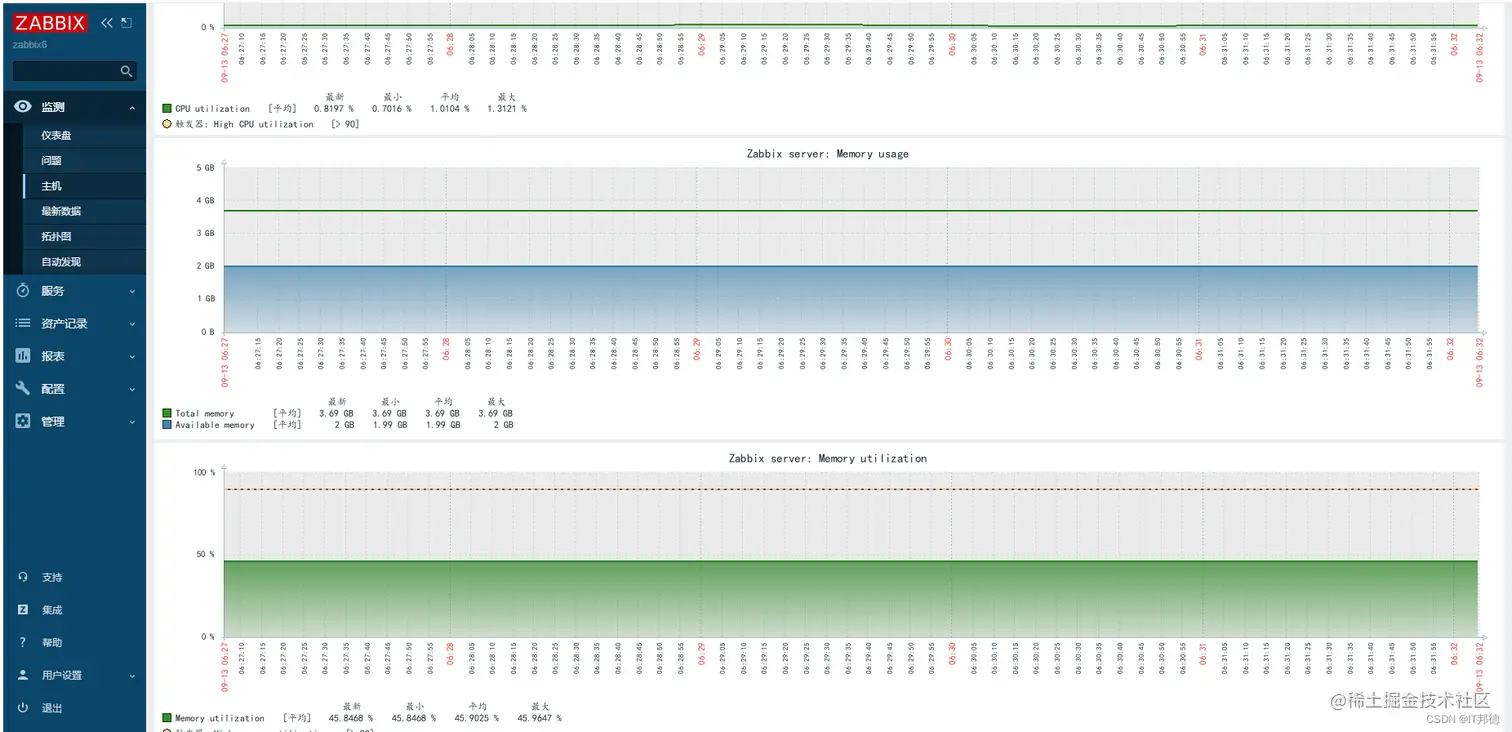The width and height of the screenshot is (1512, 732).
Task: Open the 支持 link
Action: pyautogui.click(x=52, y=577)
